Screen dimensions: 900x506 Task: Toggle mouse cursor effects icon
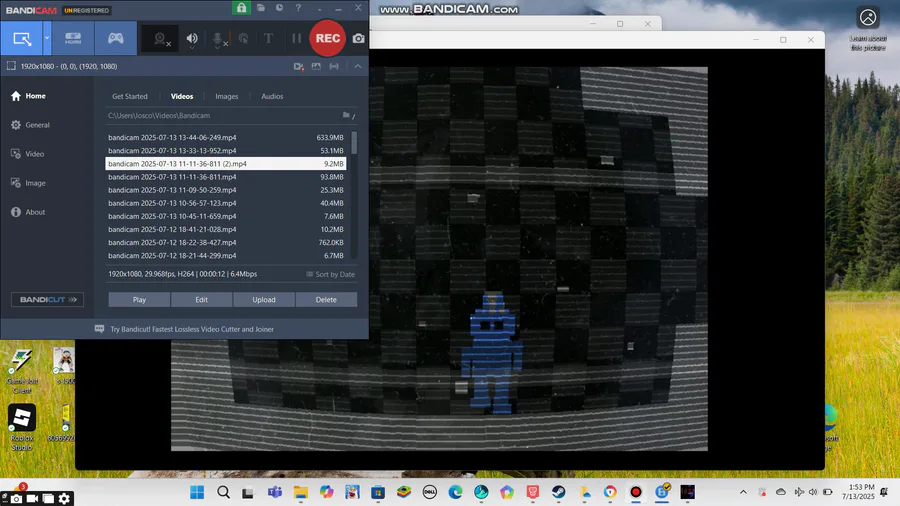pyautogui.click(x=243, y=38)
